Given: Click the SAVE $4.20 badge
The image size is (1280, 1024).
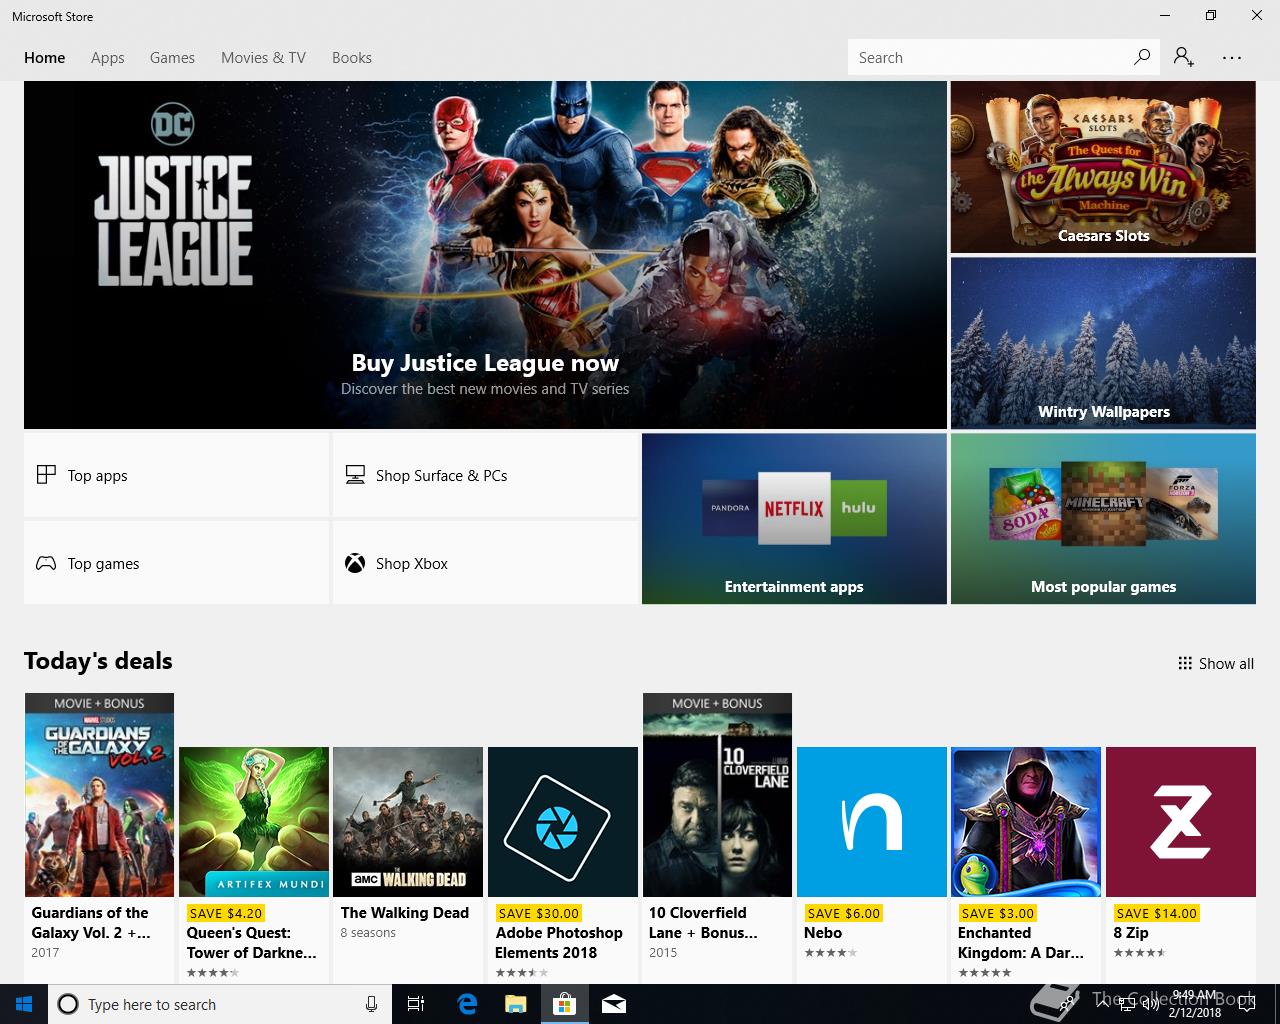Looking at the screenshot, I should (x=225, y=913).
